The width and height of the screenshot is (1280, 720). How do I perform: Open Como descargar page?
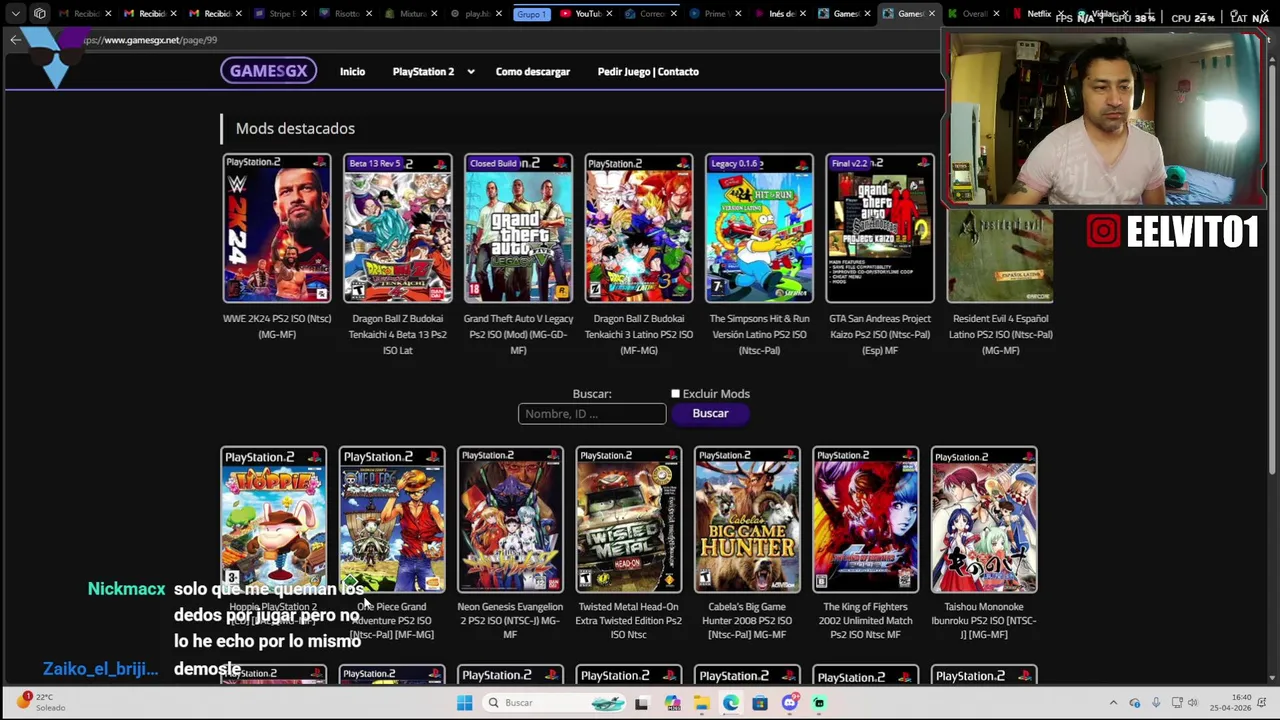[x=533, y=72]
